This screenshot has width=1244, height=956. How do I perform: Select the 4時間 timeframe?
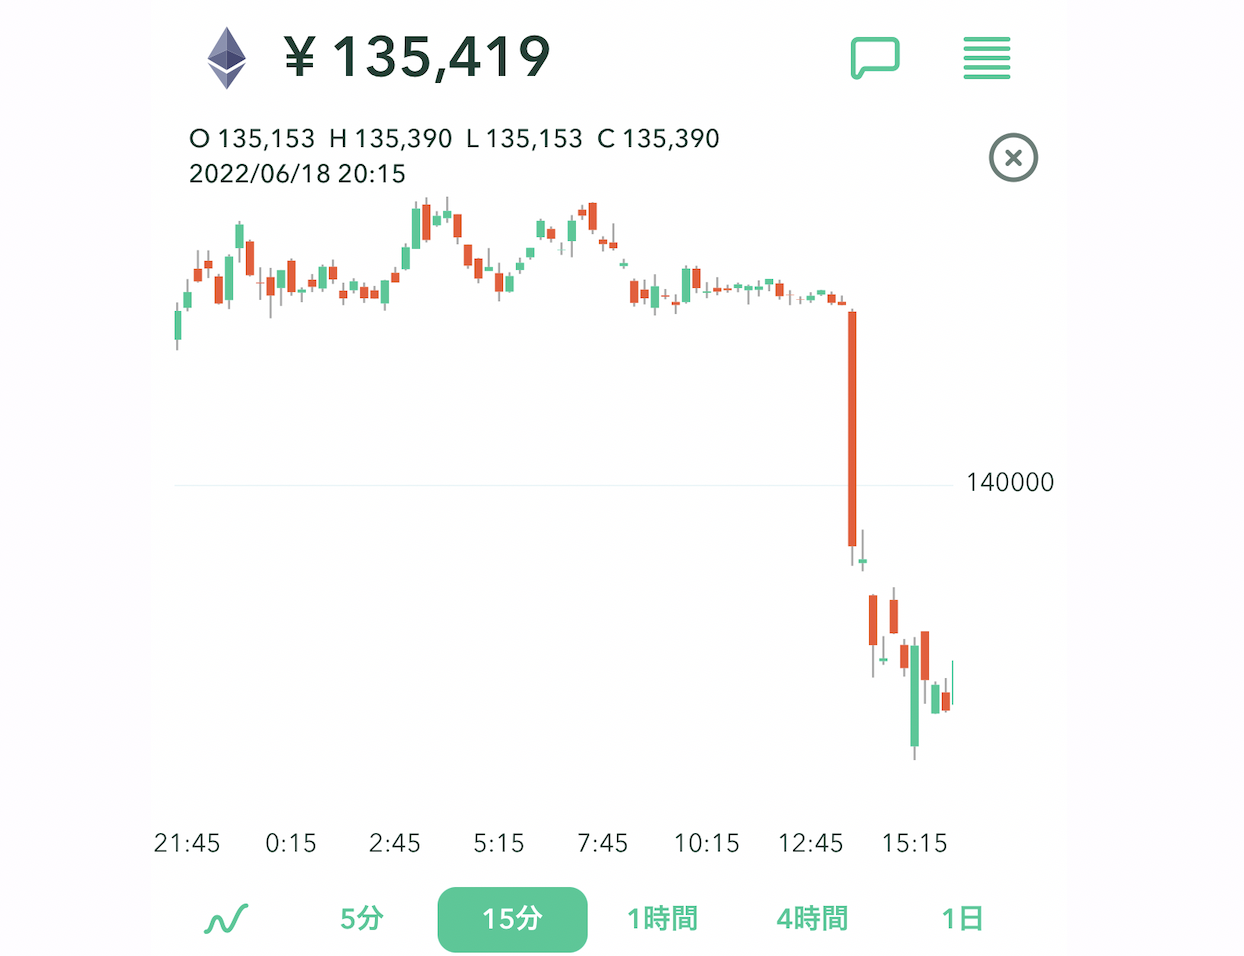click(x=812, y=918)
